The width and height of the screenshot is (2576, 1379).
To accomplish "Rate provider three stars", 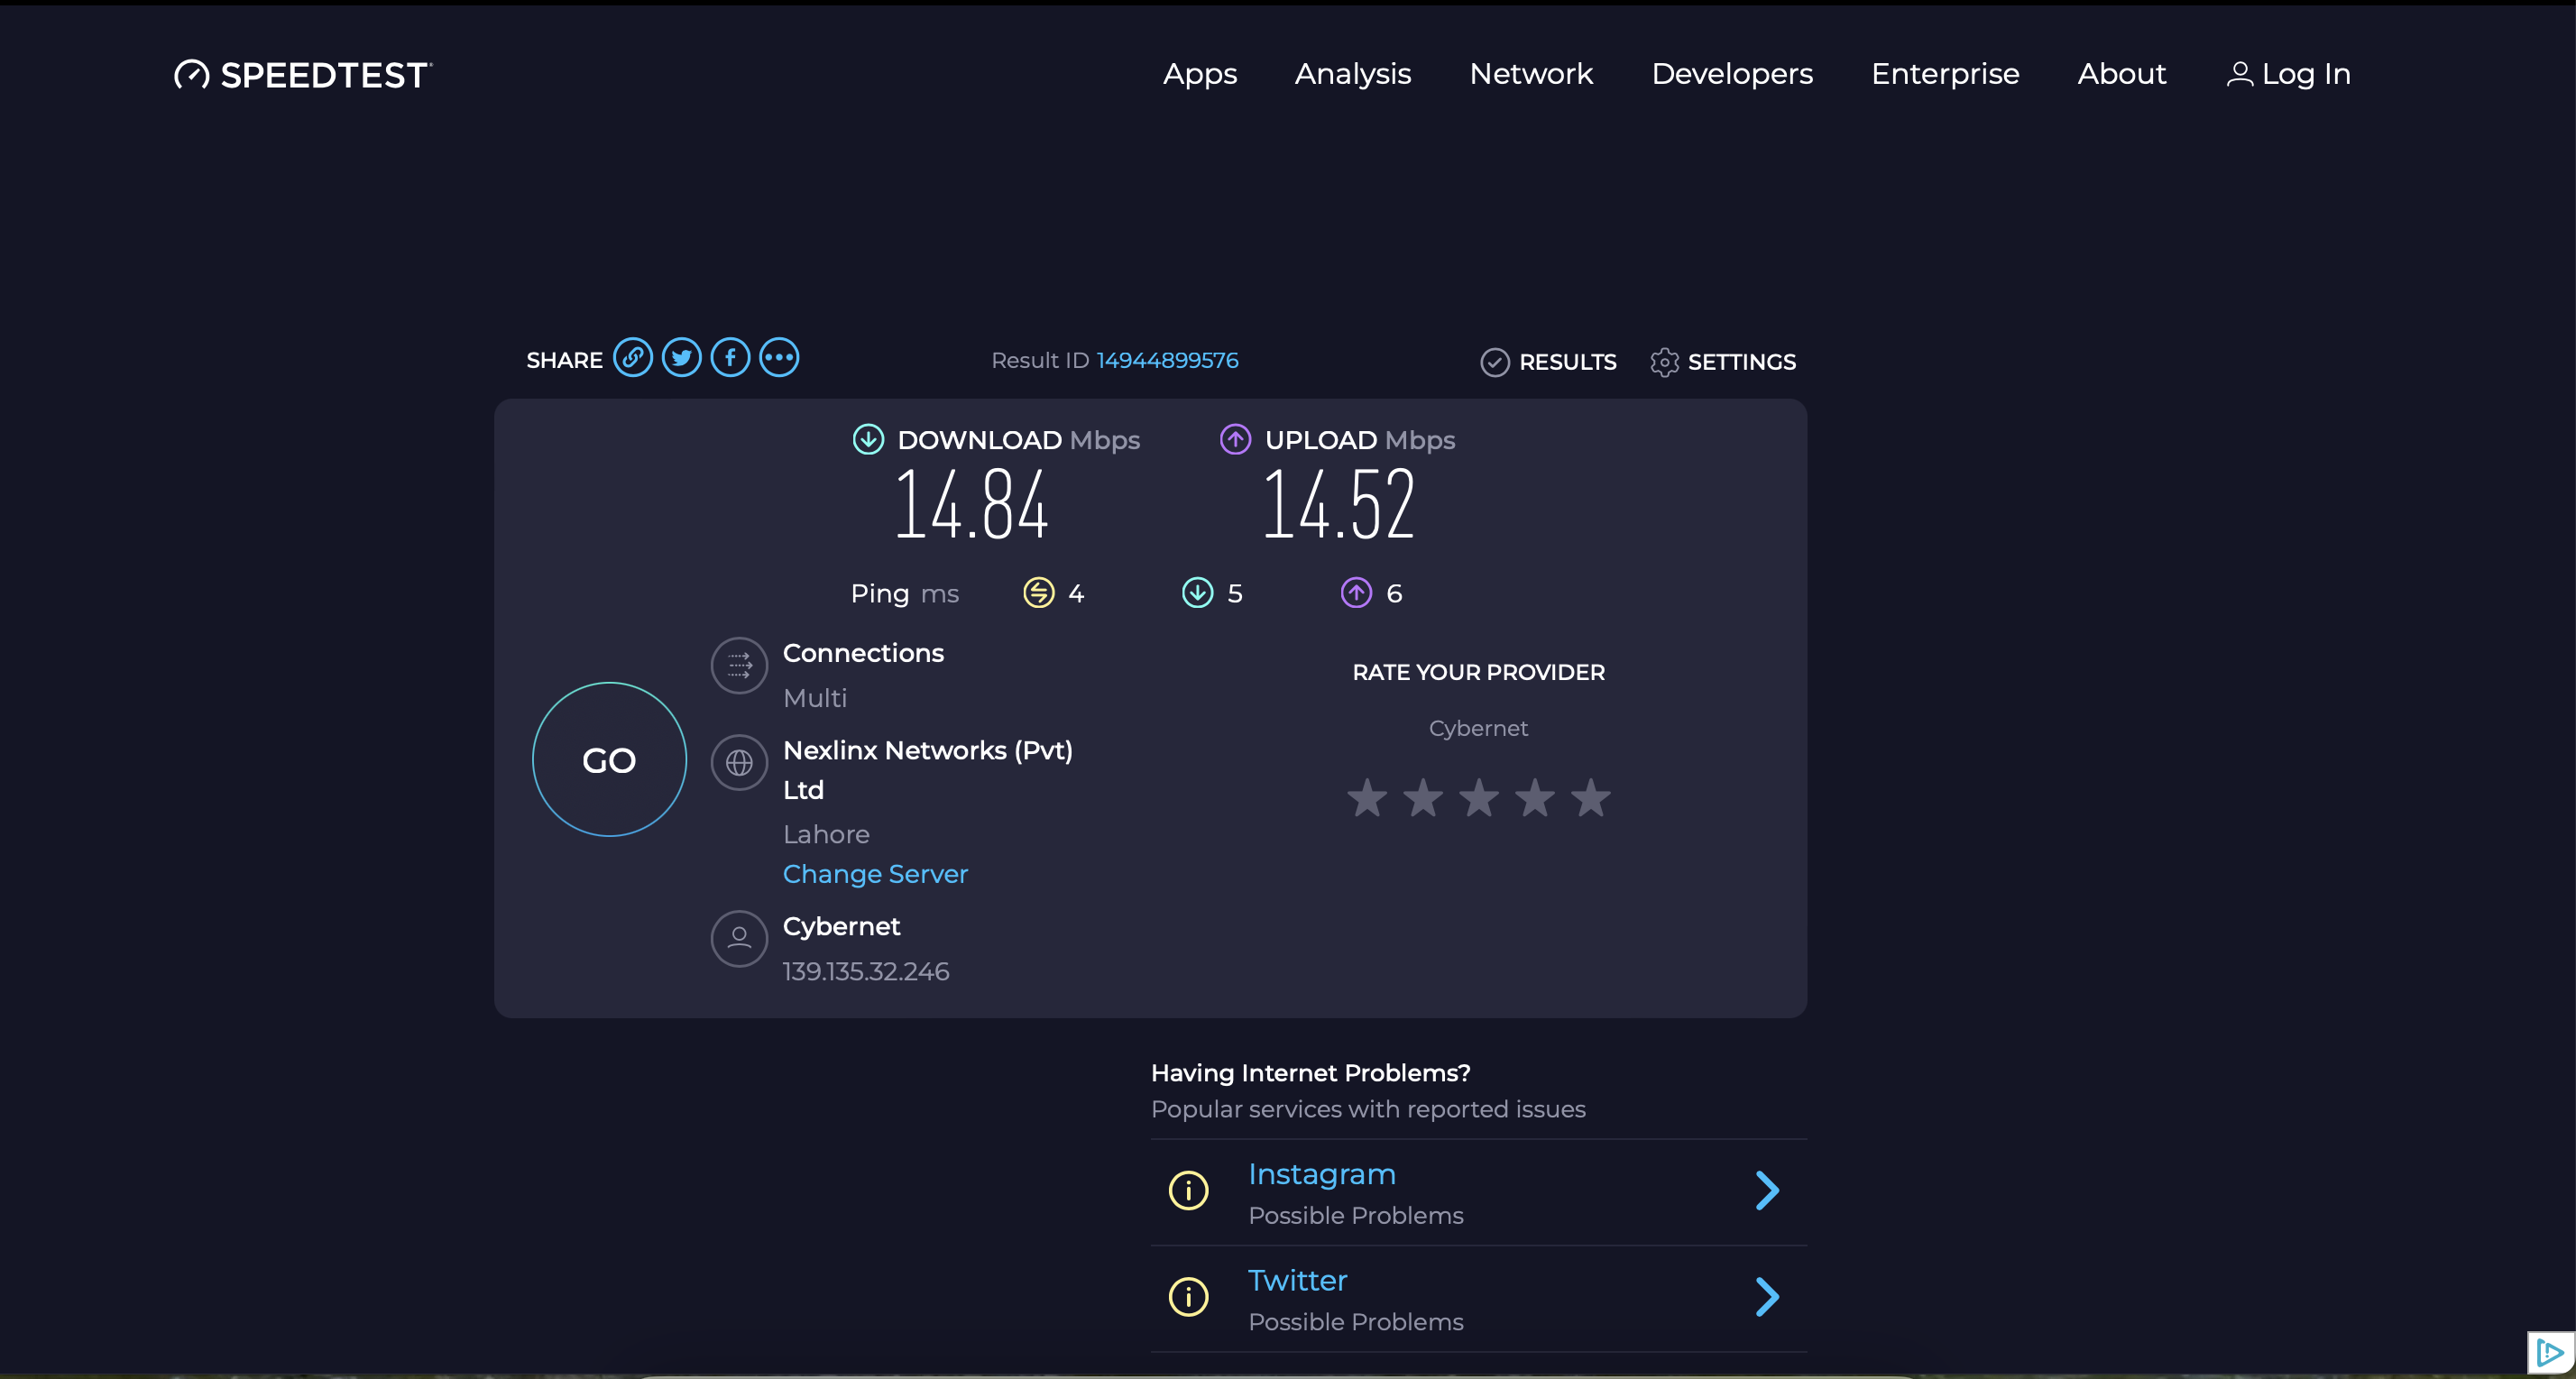I will tap(1479, 798).
